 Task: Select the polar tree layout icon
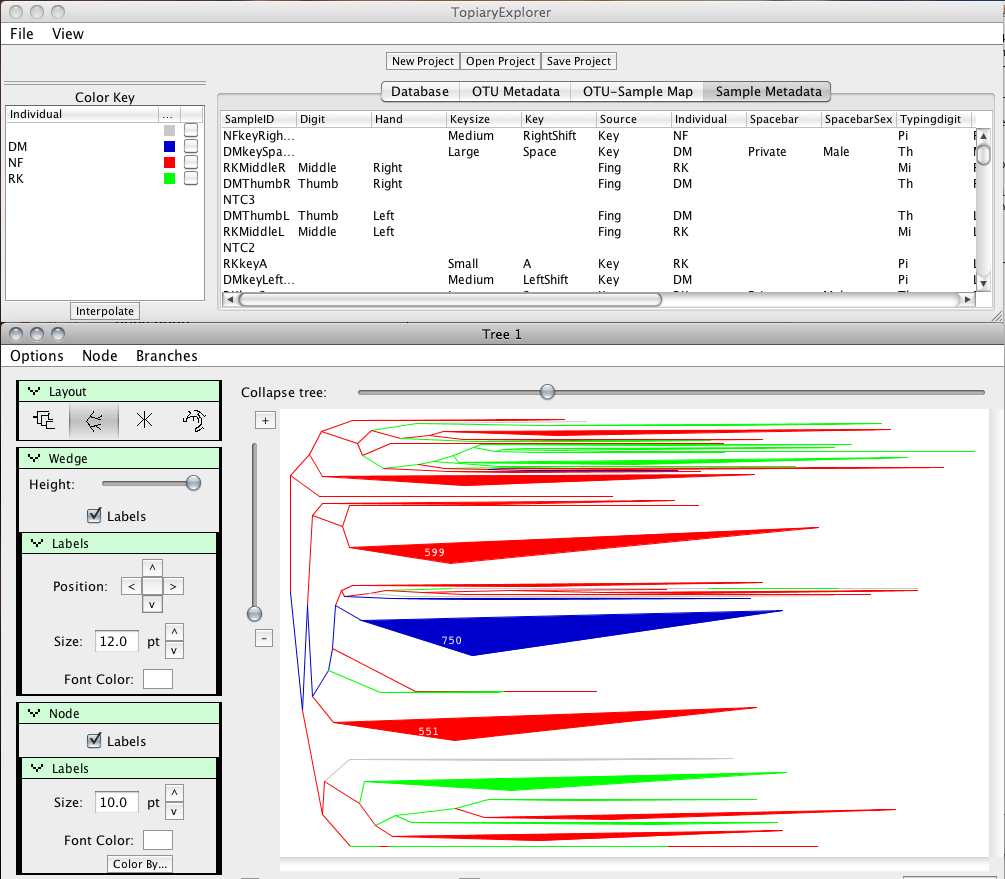(194, 421)
